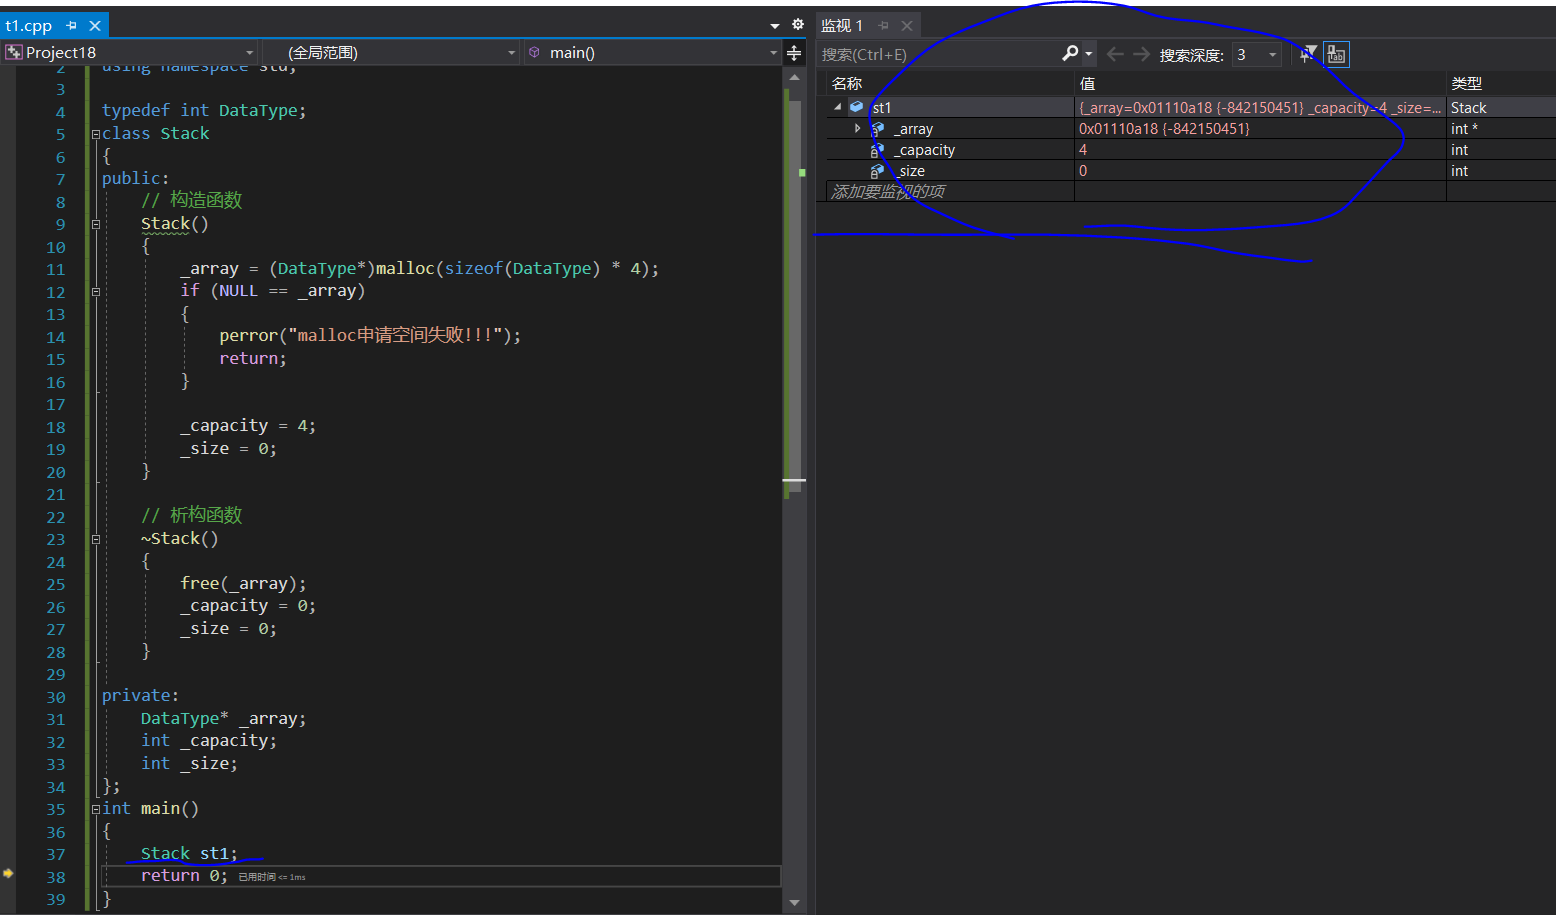Click the _capacity private field icon
This screenshot has height=915, width=1556.
pos(877,150)
